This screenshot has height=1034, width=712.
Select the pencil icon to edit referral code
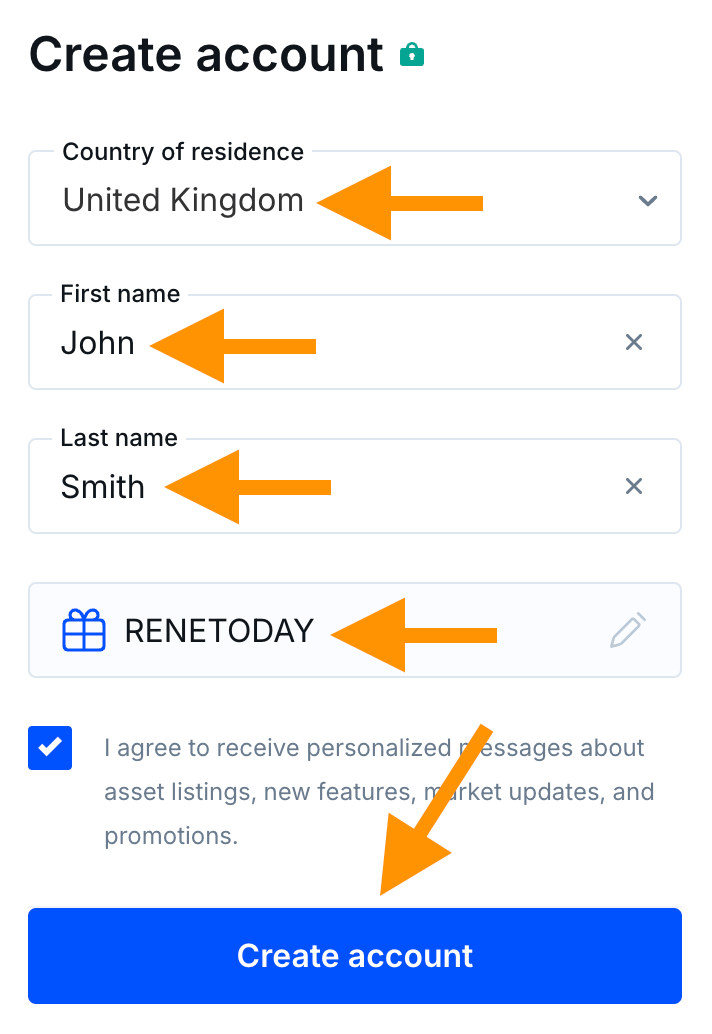click(x=627, y=630)
